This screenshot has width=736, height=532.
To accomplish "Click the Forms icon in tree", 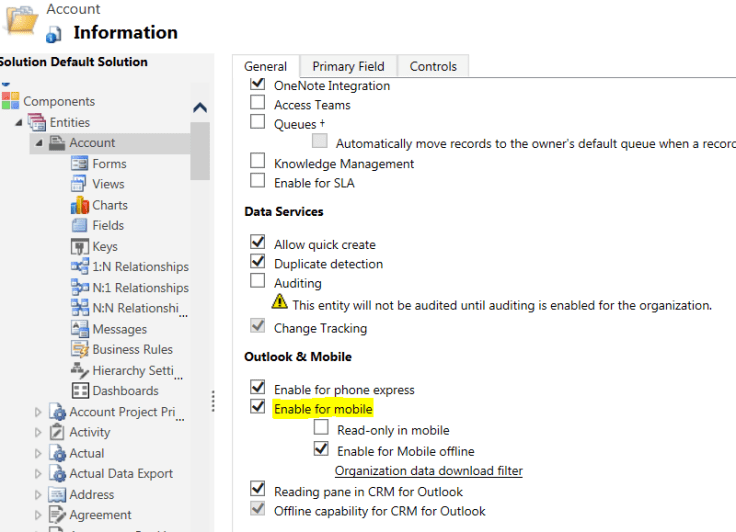I will pos(80,164).
